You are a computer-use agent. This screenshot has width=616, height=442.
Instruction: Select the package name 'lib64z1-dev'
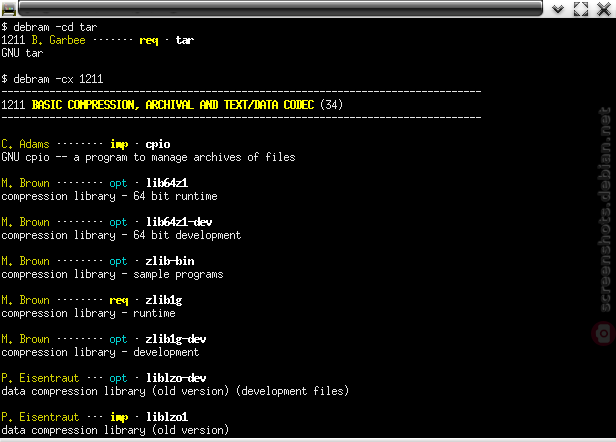pyautogui.click(x=179, y=222)
